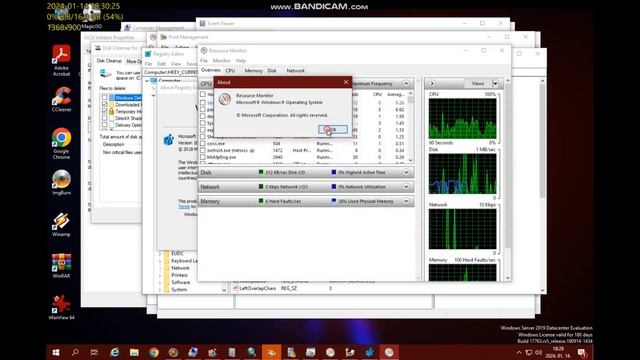Expand the EUDC registry key
640x360 pixels.
click(x=160, y=253)
